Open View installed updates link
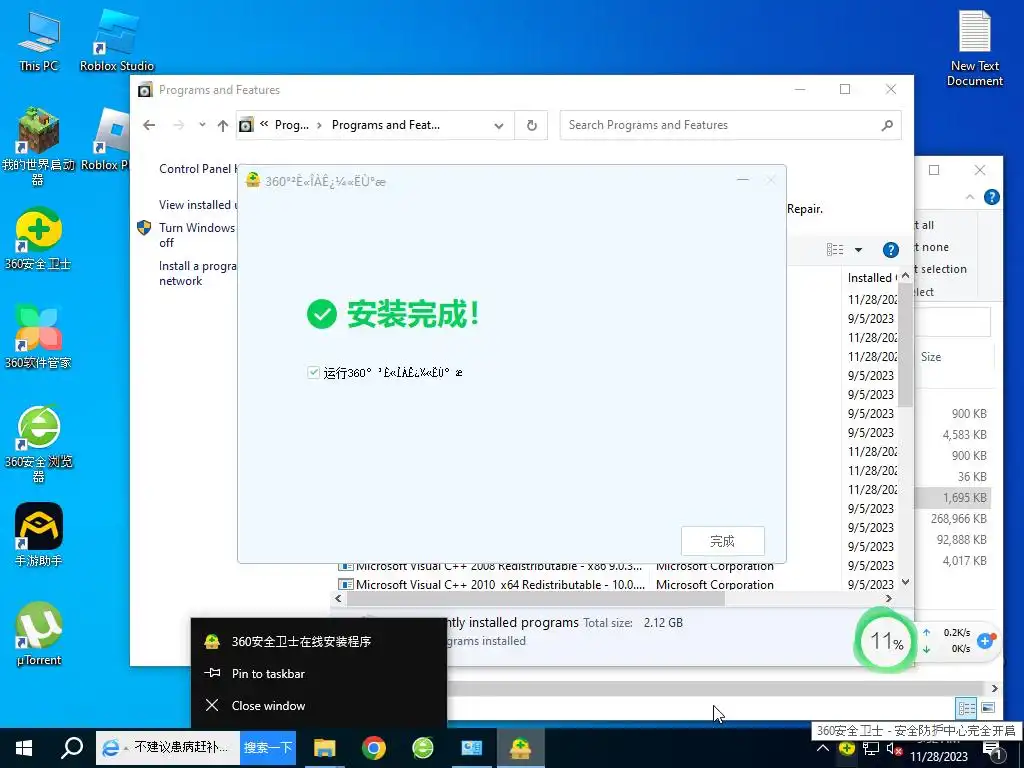The image size is (1024, 768). click(197, 204)
